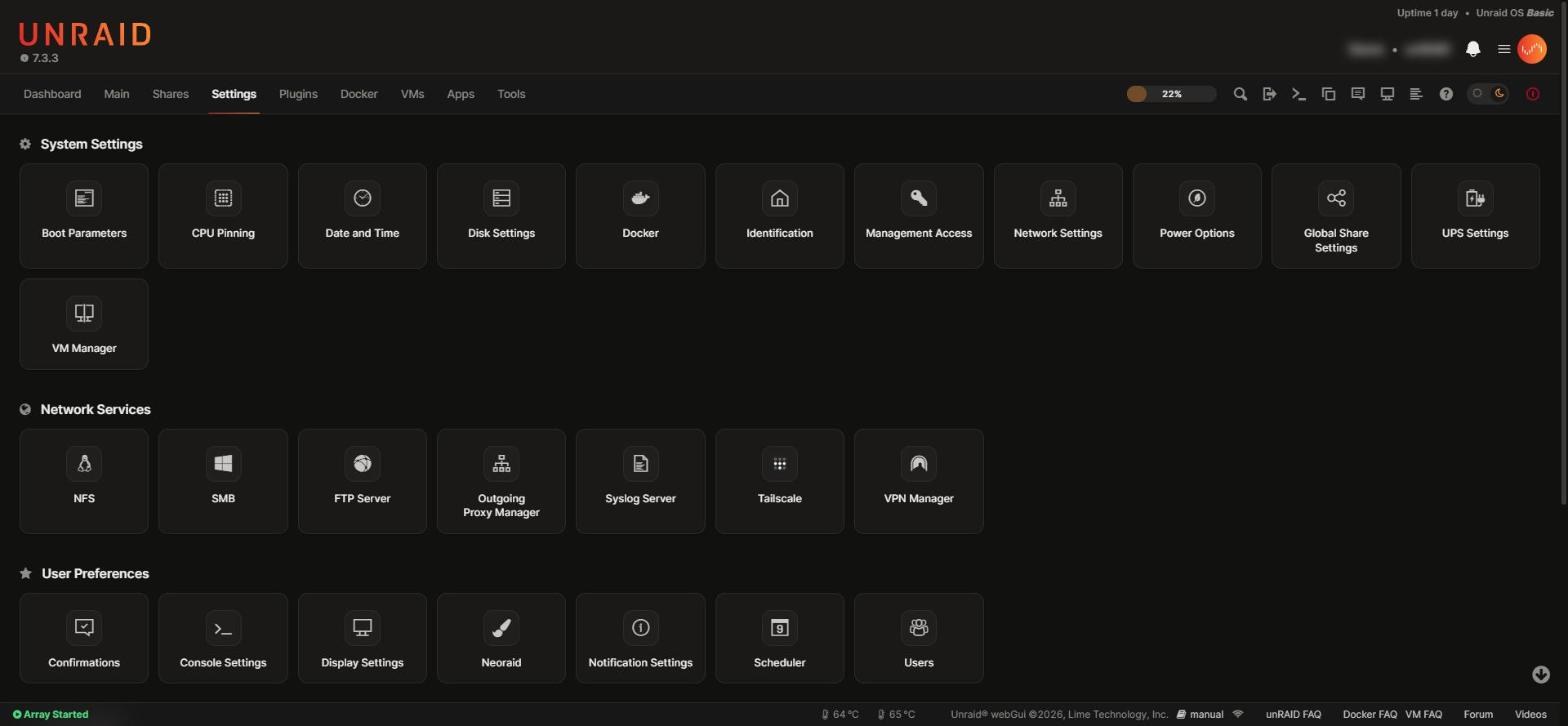Viewport: 1568px width, 726px height.
Task: Open the hamburger menu beside the avatar
Action: pyautogui.click(x=1503, y=49)
